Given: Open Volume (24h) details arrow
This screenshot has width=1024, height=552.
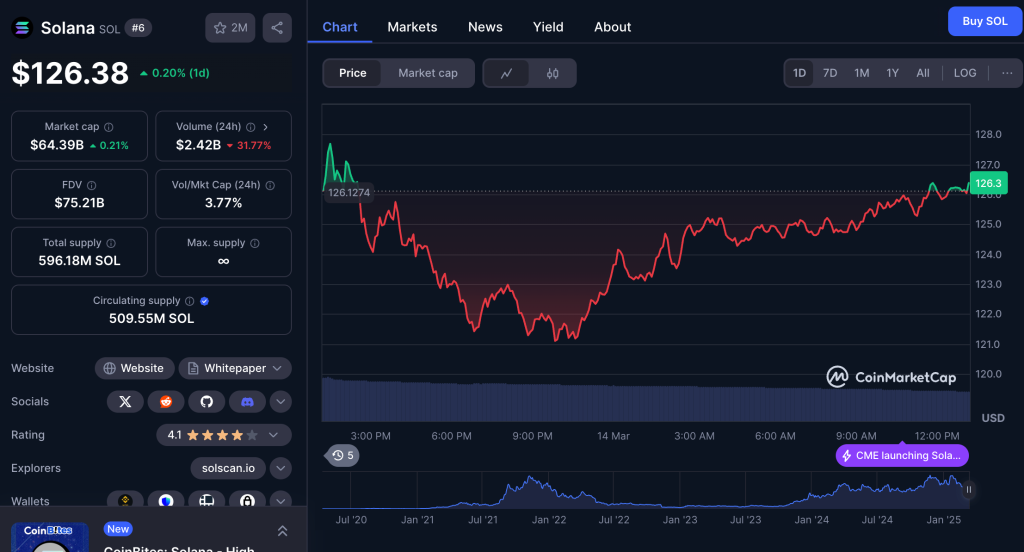Looking at the screenshot, I should click(x=266, y=127).
